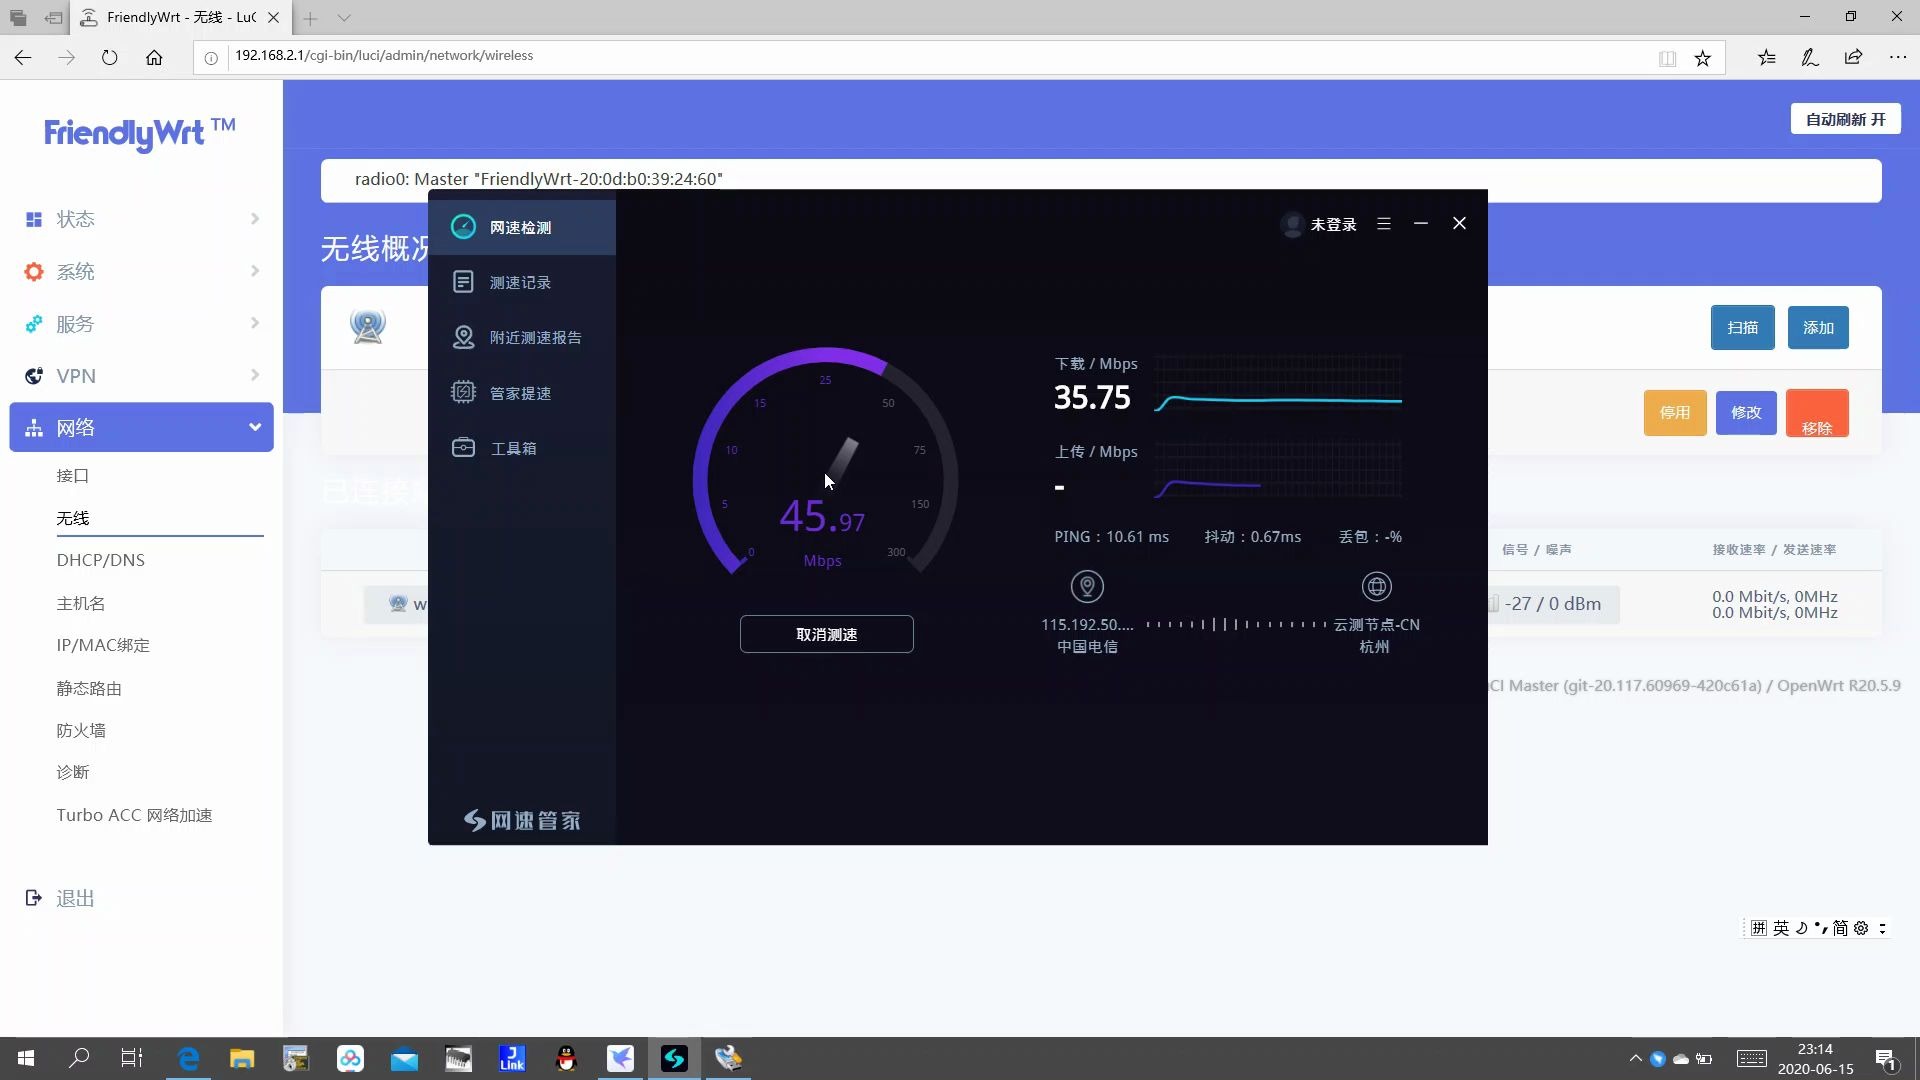Viewport: 1920px width, 1080px height.
Task: Click the 115.192.50.... IP address text
Action: (1087, 624)
